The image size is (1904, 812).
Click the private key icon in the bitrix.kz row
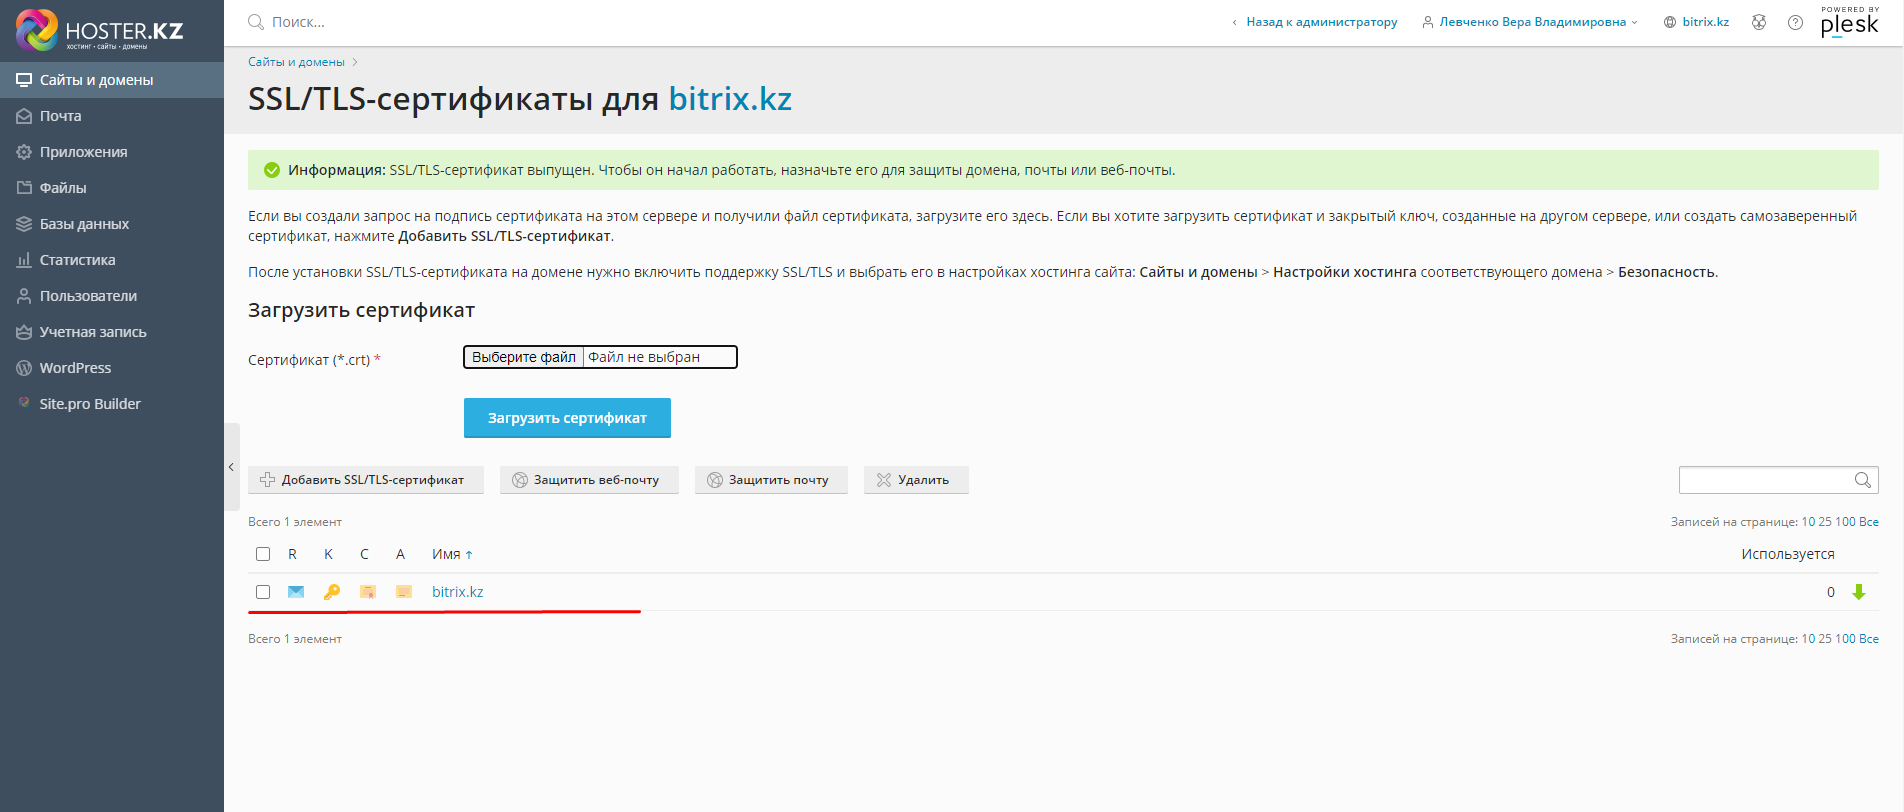[x=332, y=592]
